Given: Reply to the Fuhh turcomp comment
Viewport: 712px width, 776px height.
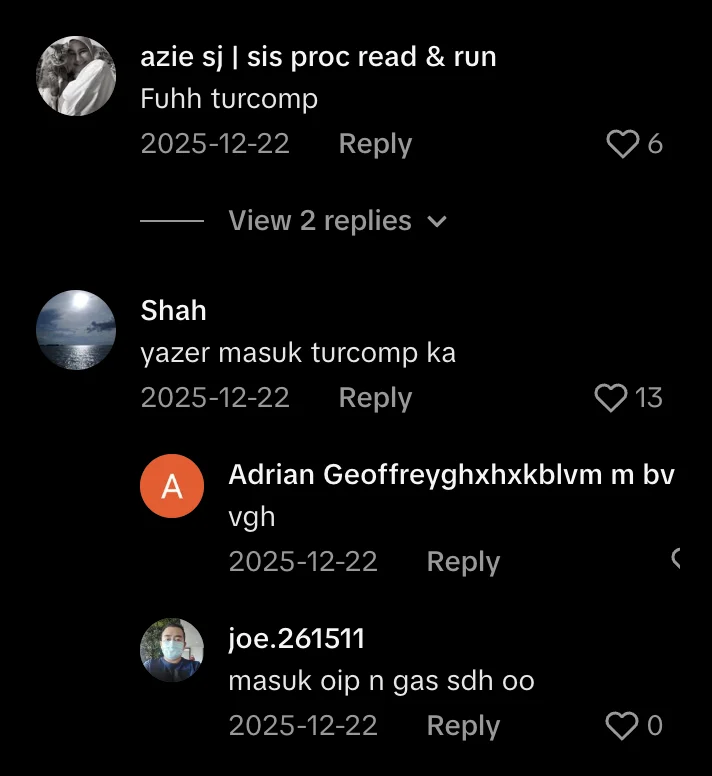Looking at the screenshot, I should click(375, 145).
